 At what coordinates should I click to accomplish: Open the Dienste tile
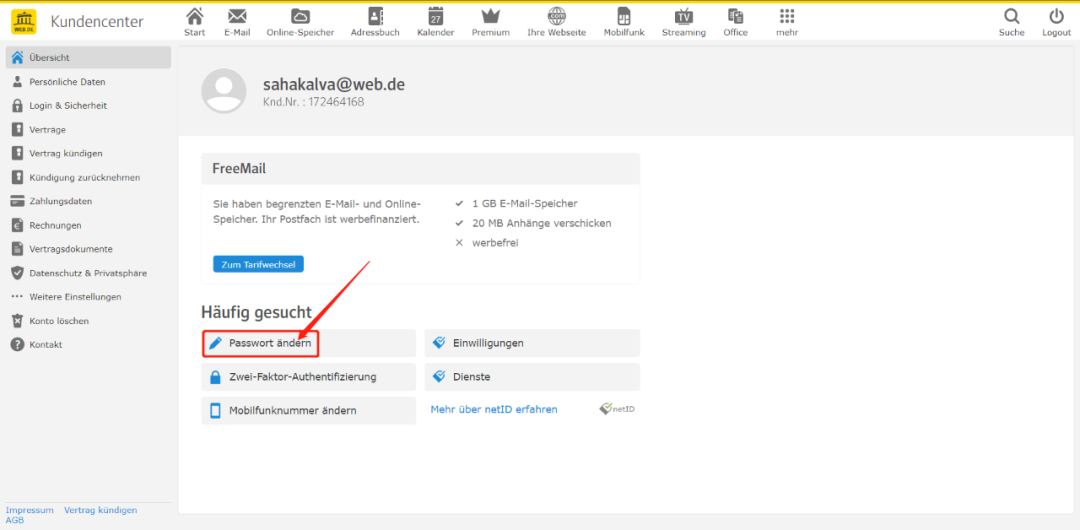click(x=532, y=377)
